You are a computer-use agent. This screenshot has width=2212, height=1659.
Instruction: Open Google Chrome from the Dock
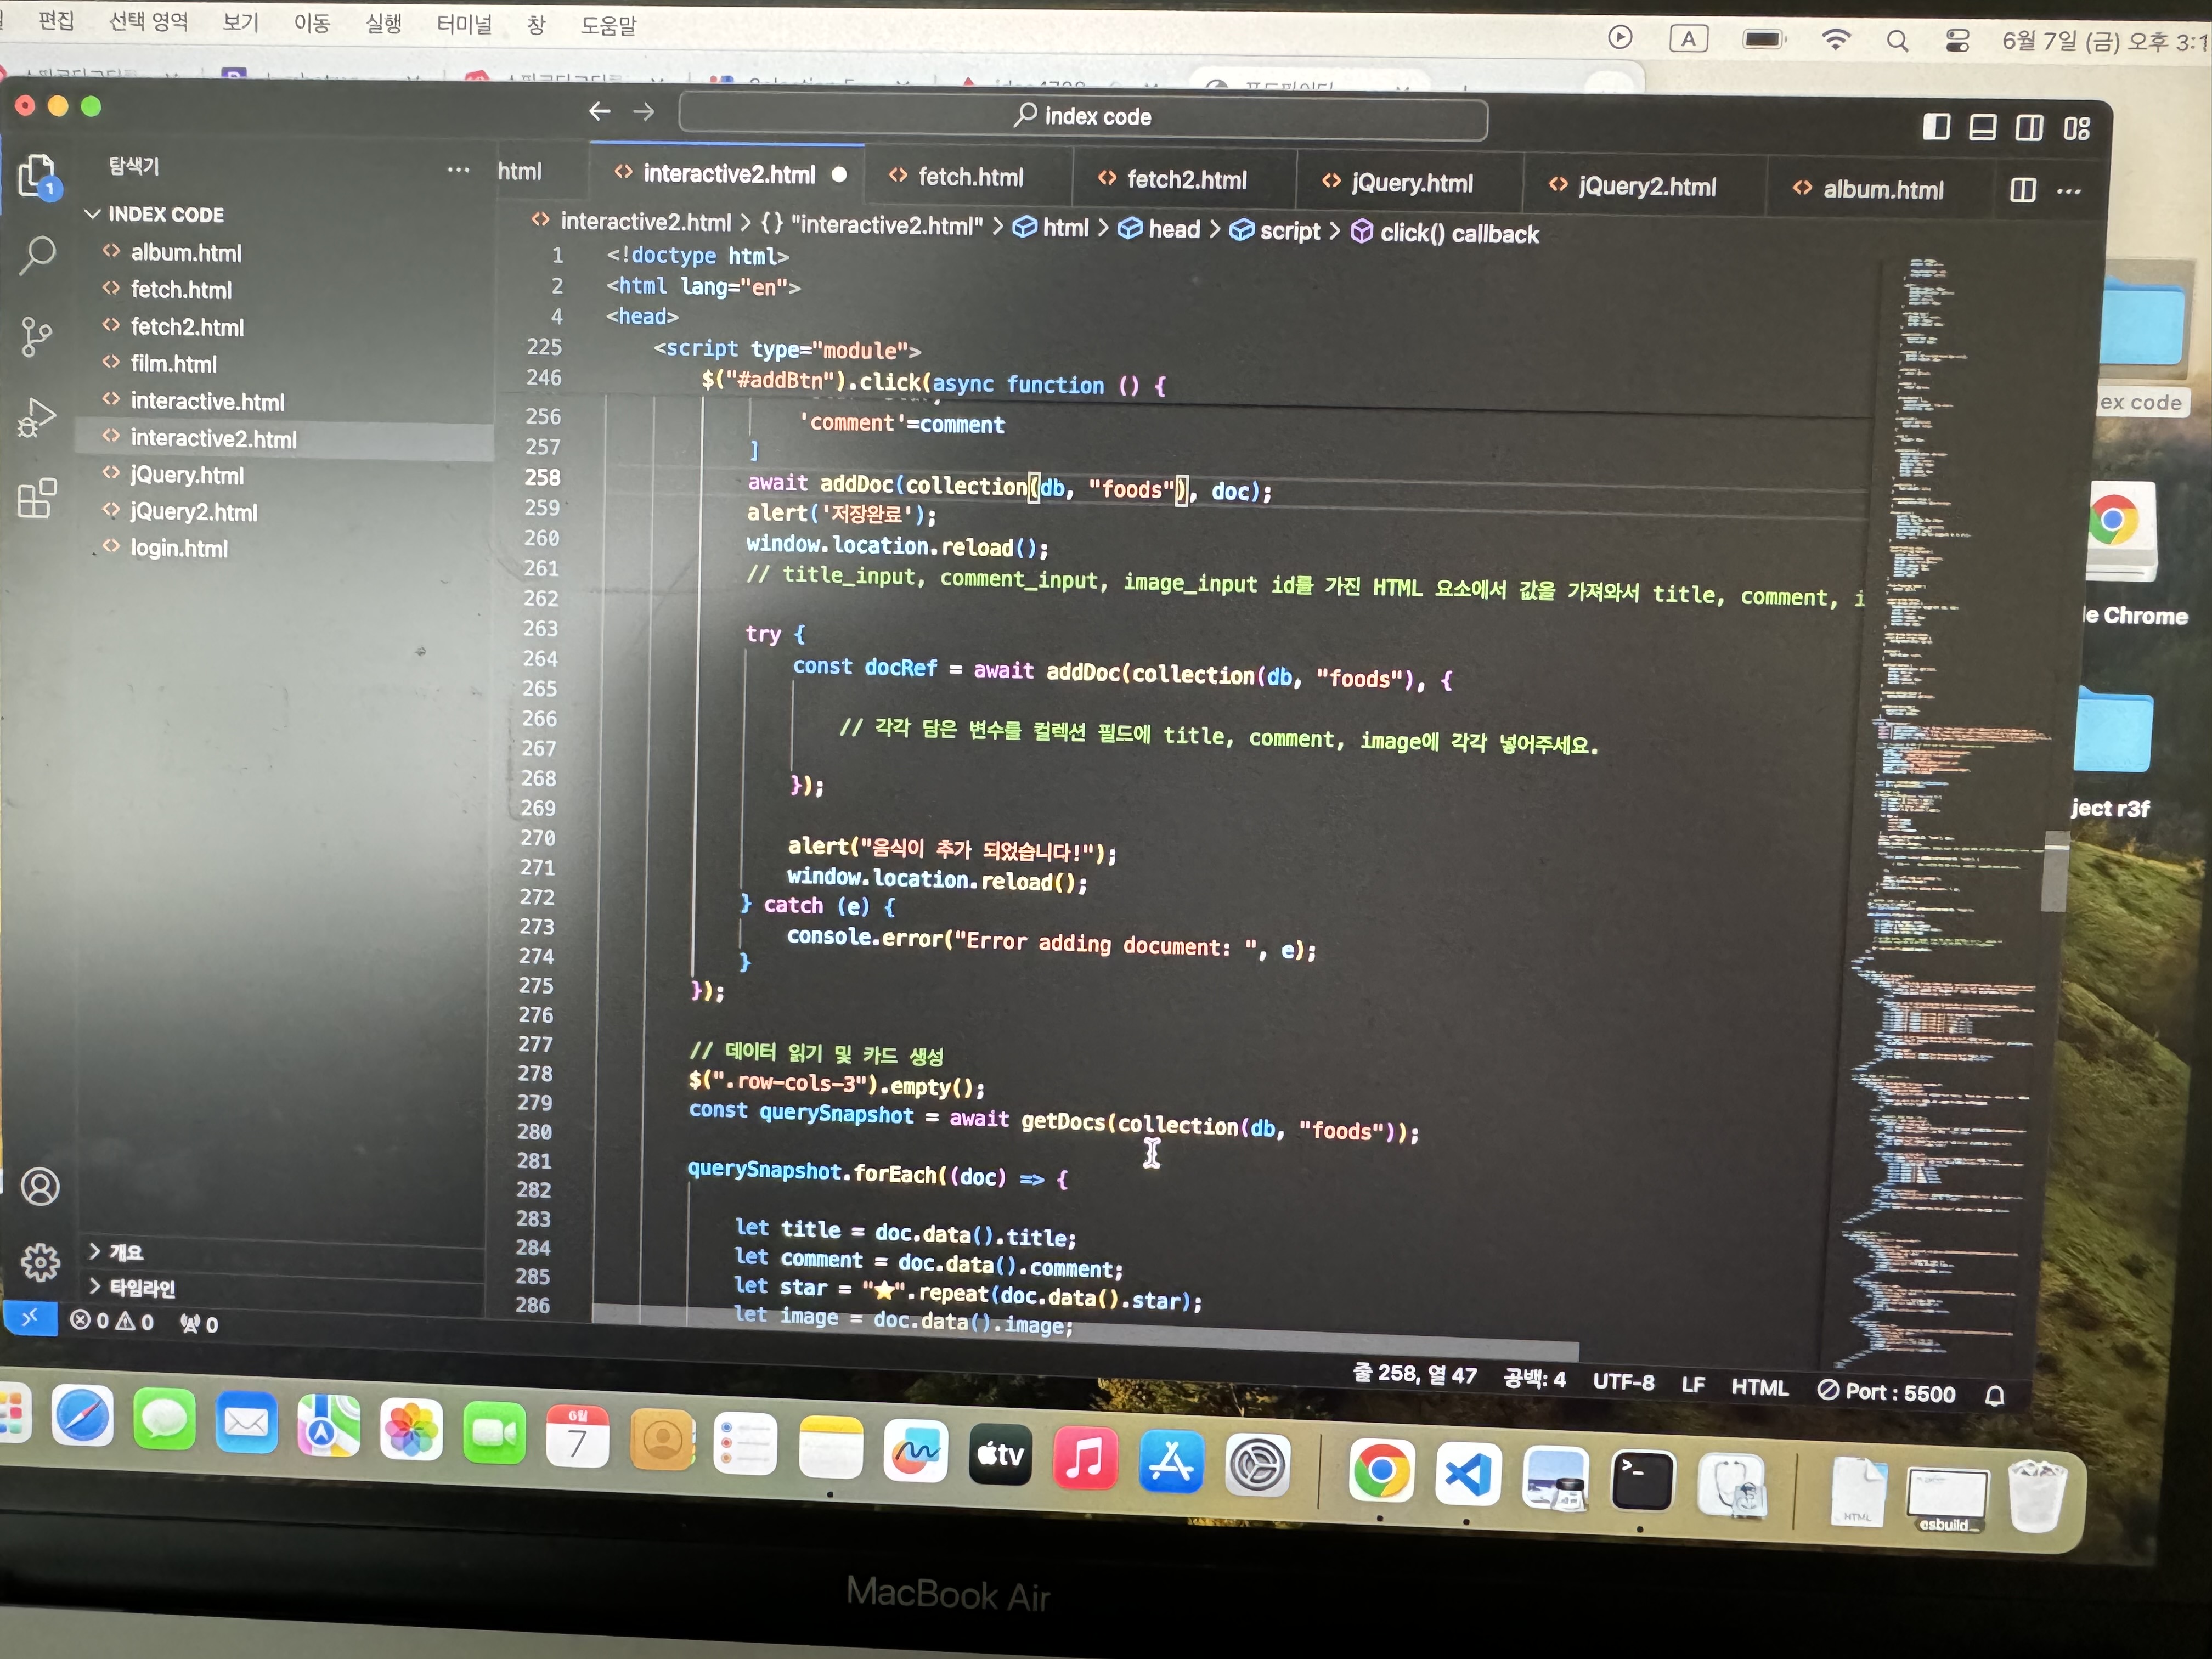coord(1381,1470)
